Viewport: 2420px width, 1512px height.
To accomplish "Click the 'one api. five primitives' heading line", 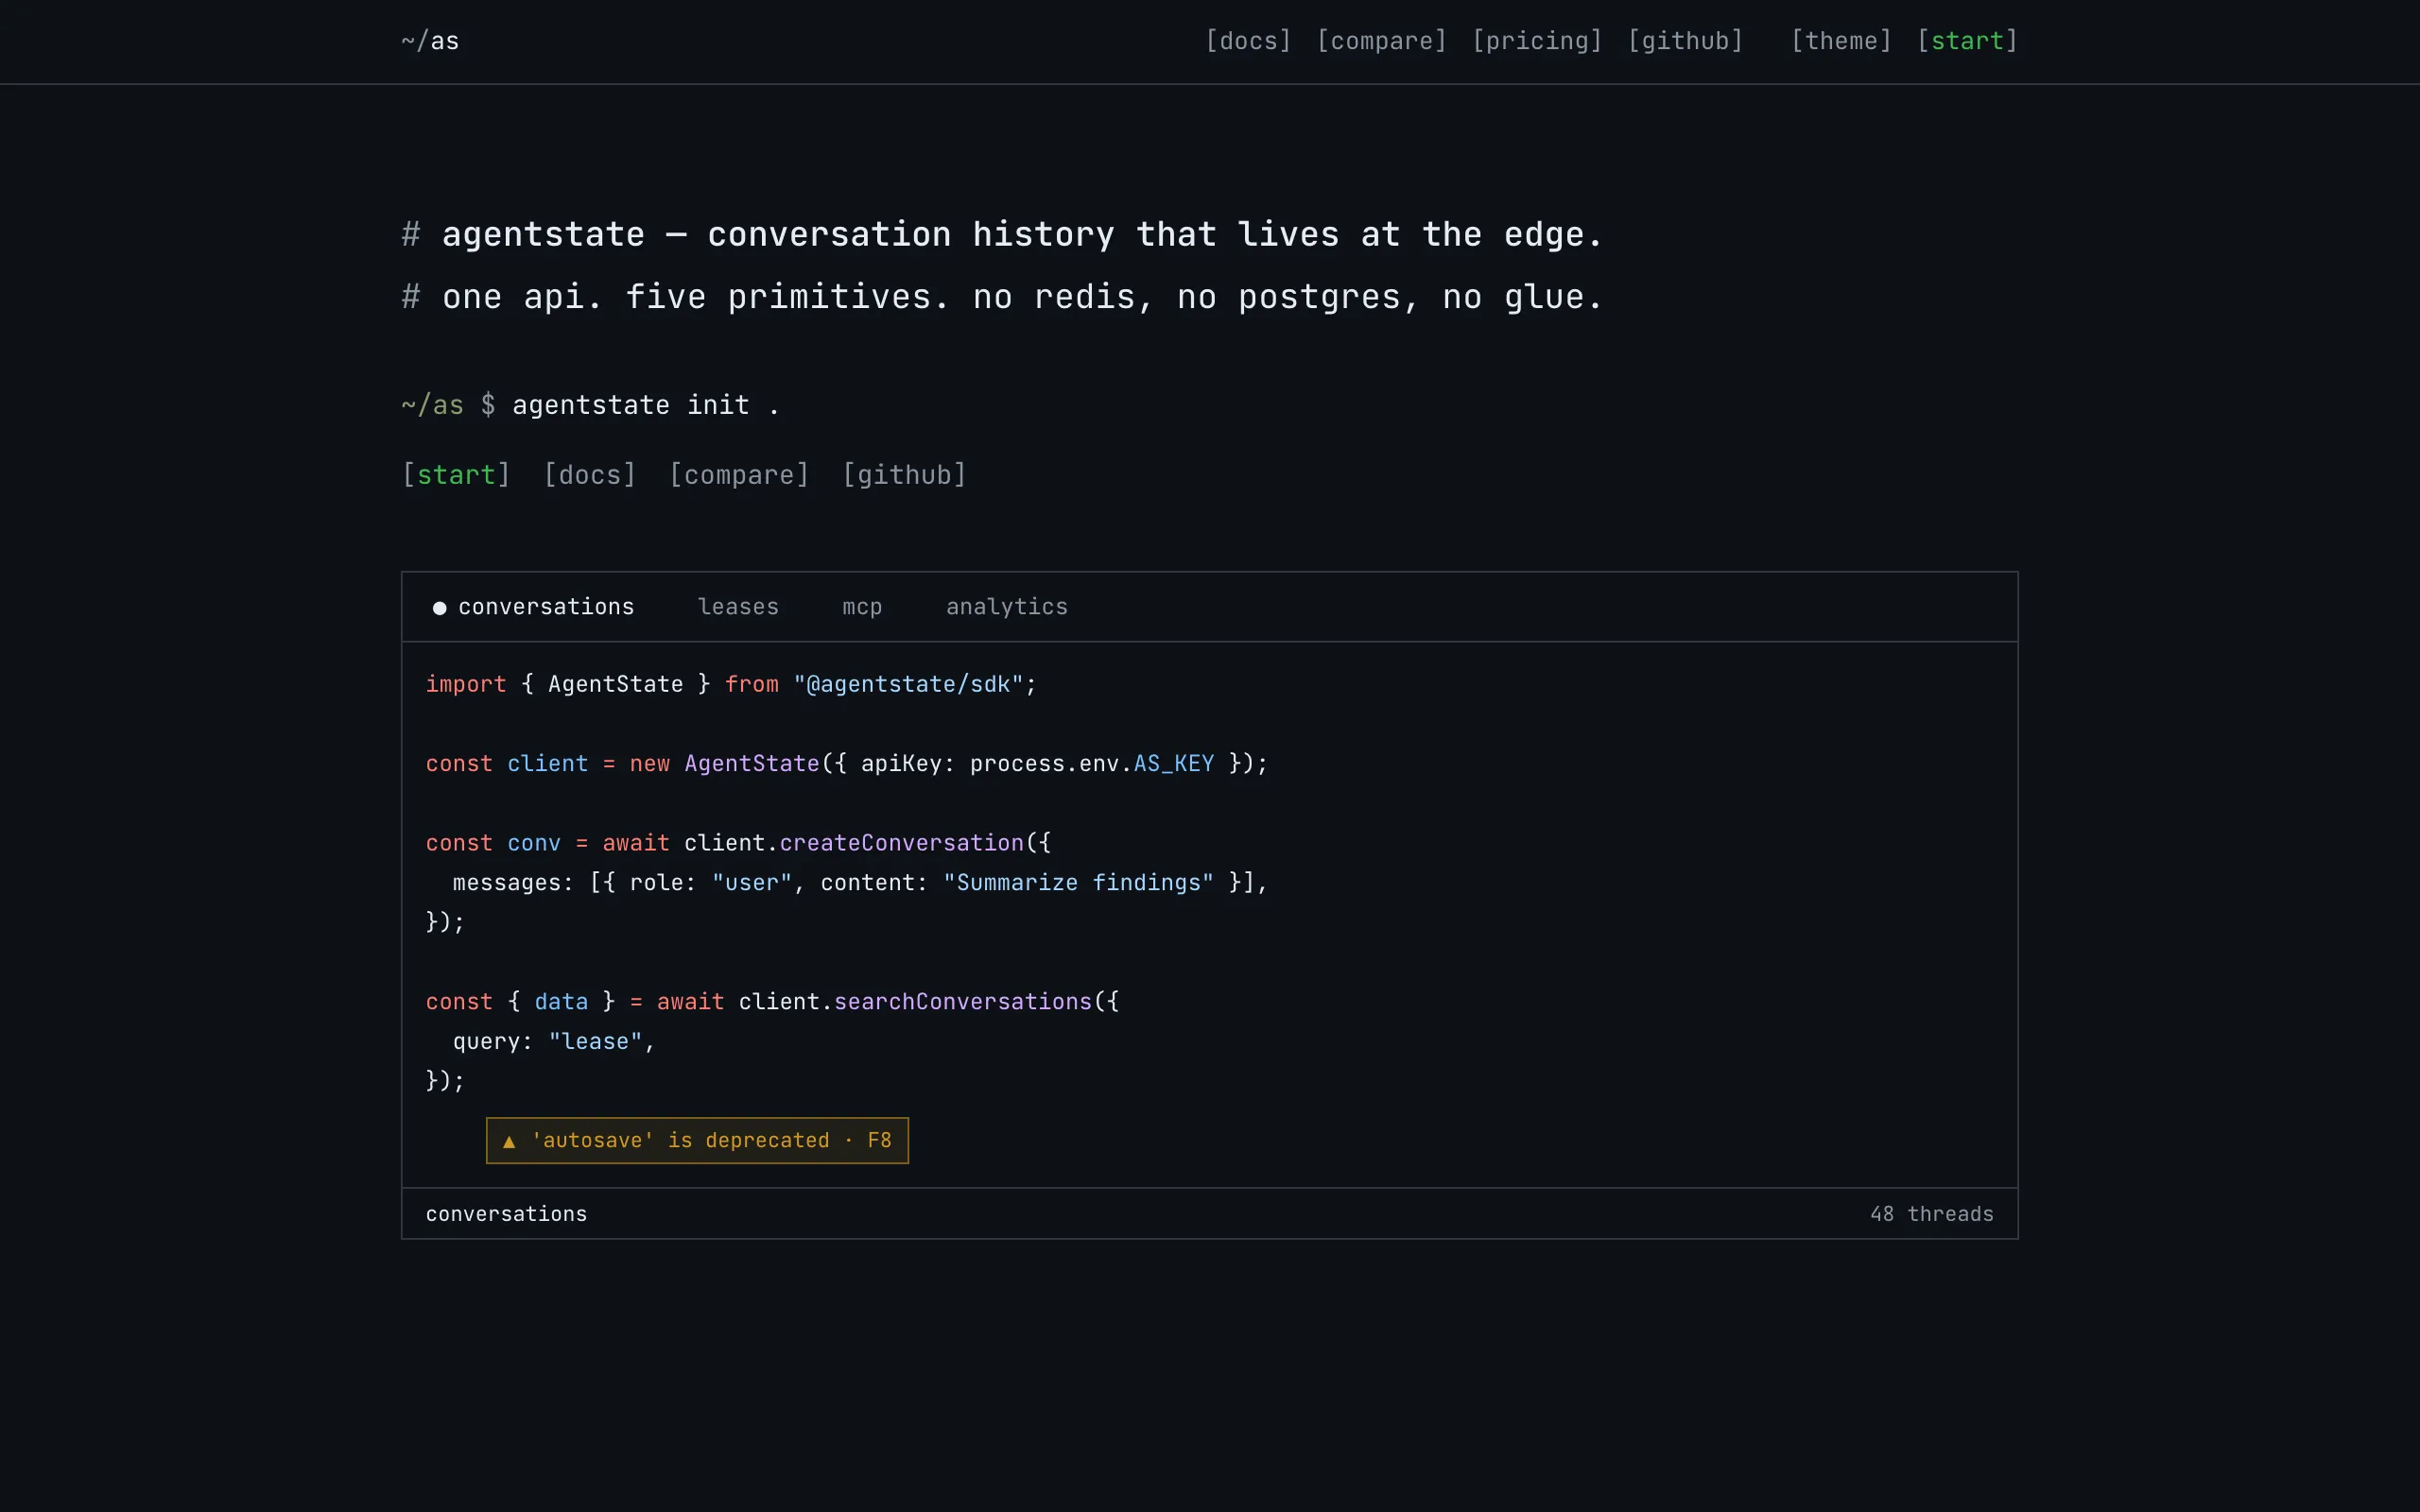I will coord(1002,297).
